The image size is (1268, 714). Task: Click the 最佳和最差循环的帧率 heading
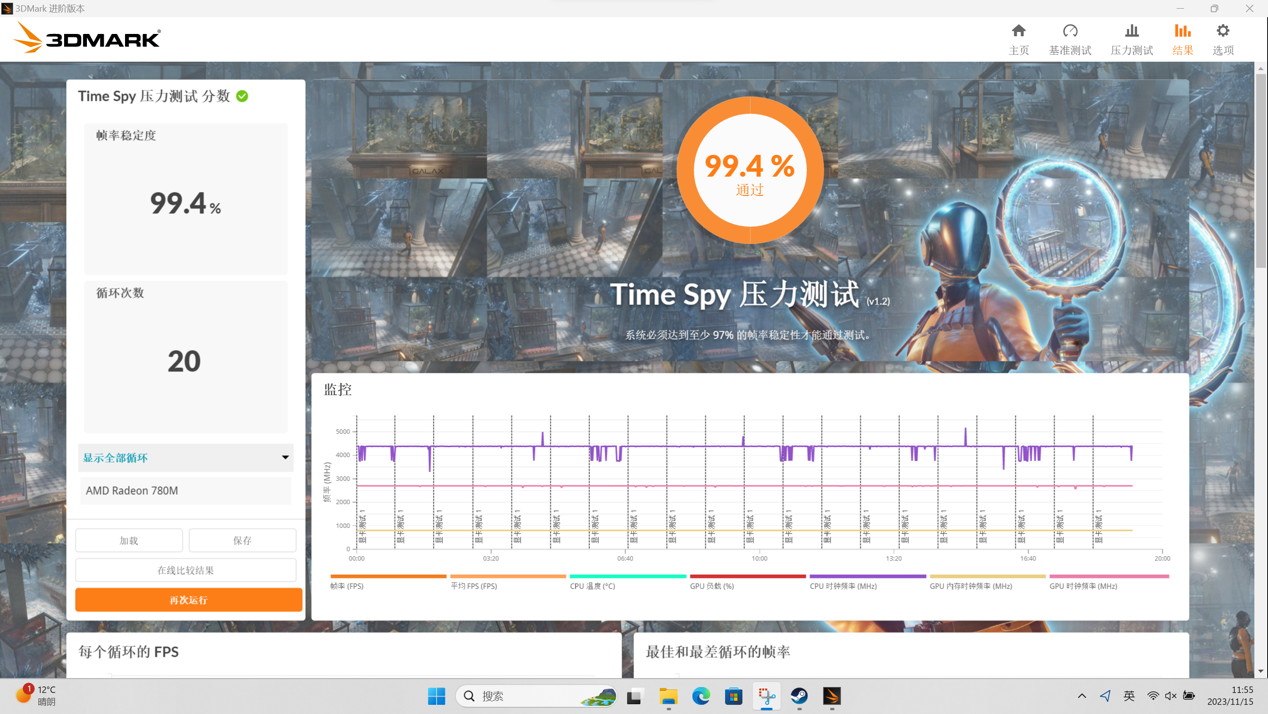[x=718, y=651]
